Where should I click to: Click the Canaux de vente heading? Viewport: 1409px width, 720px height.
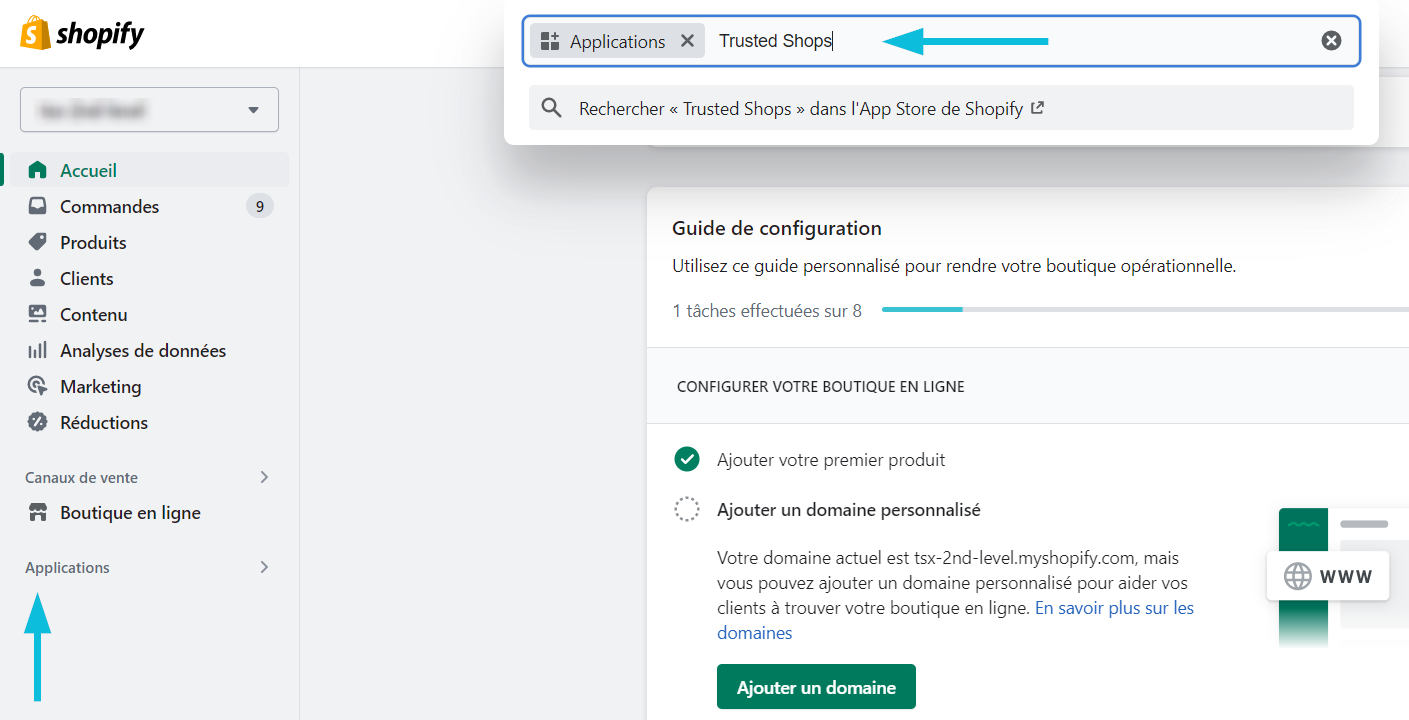[x=82, y=478]
